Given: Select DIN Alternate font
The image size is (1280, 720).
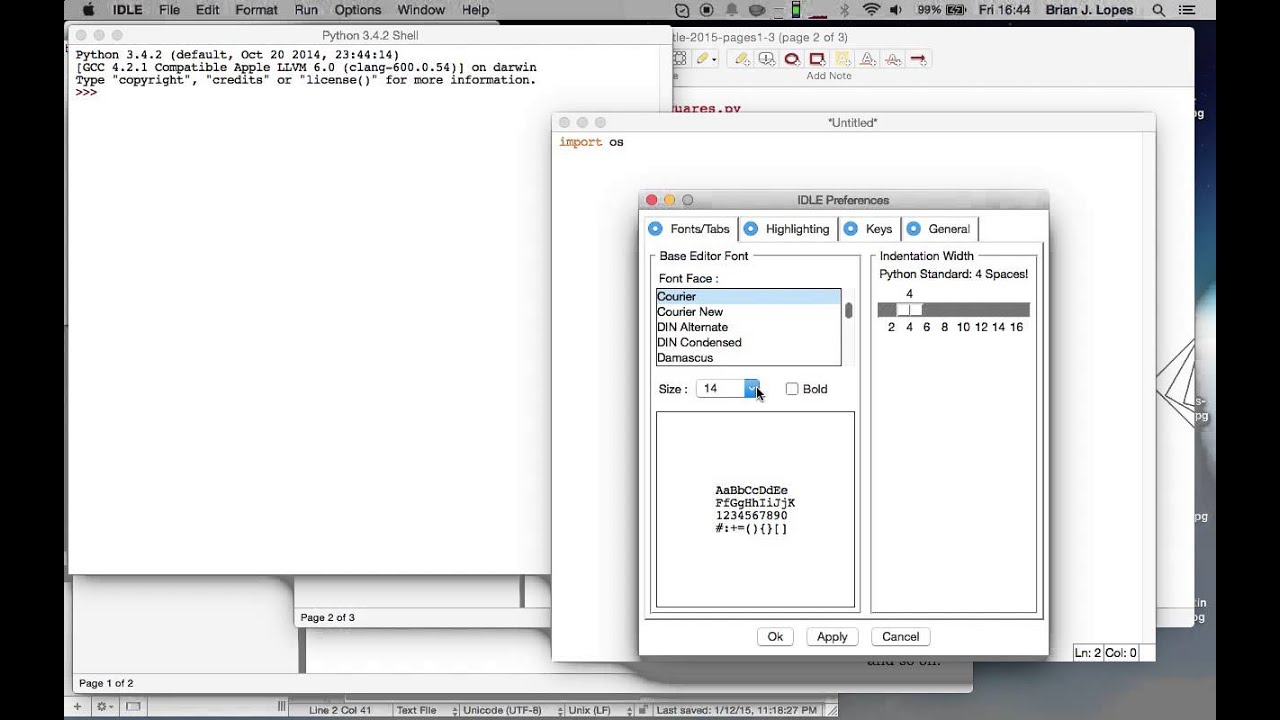Looking at the screenshot, I should [x=748, y=327].
